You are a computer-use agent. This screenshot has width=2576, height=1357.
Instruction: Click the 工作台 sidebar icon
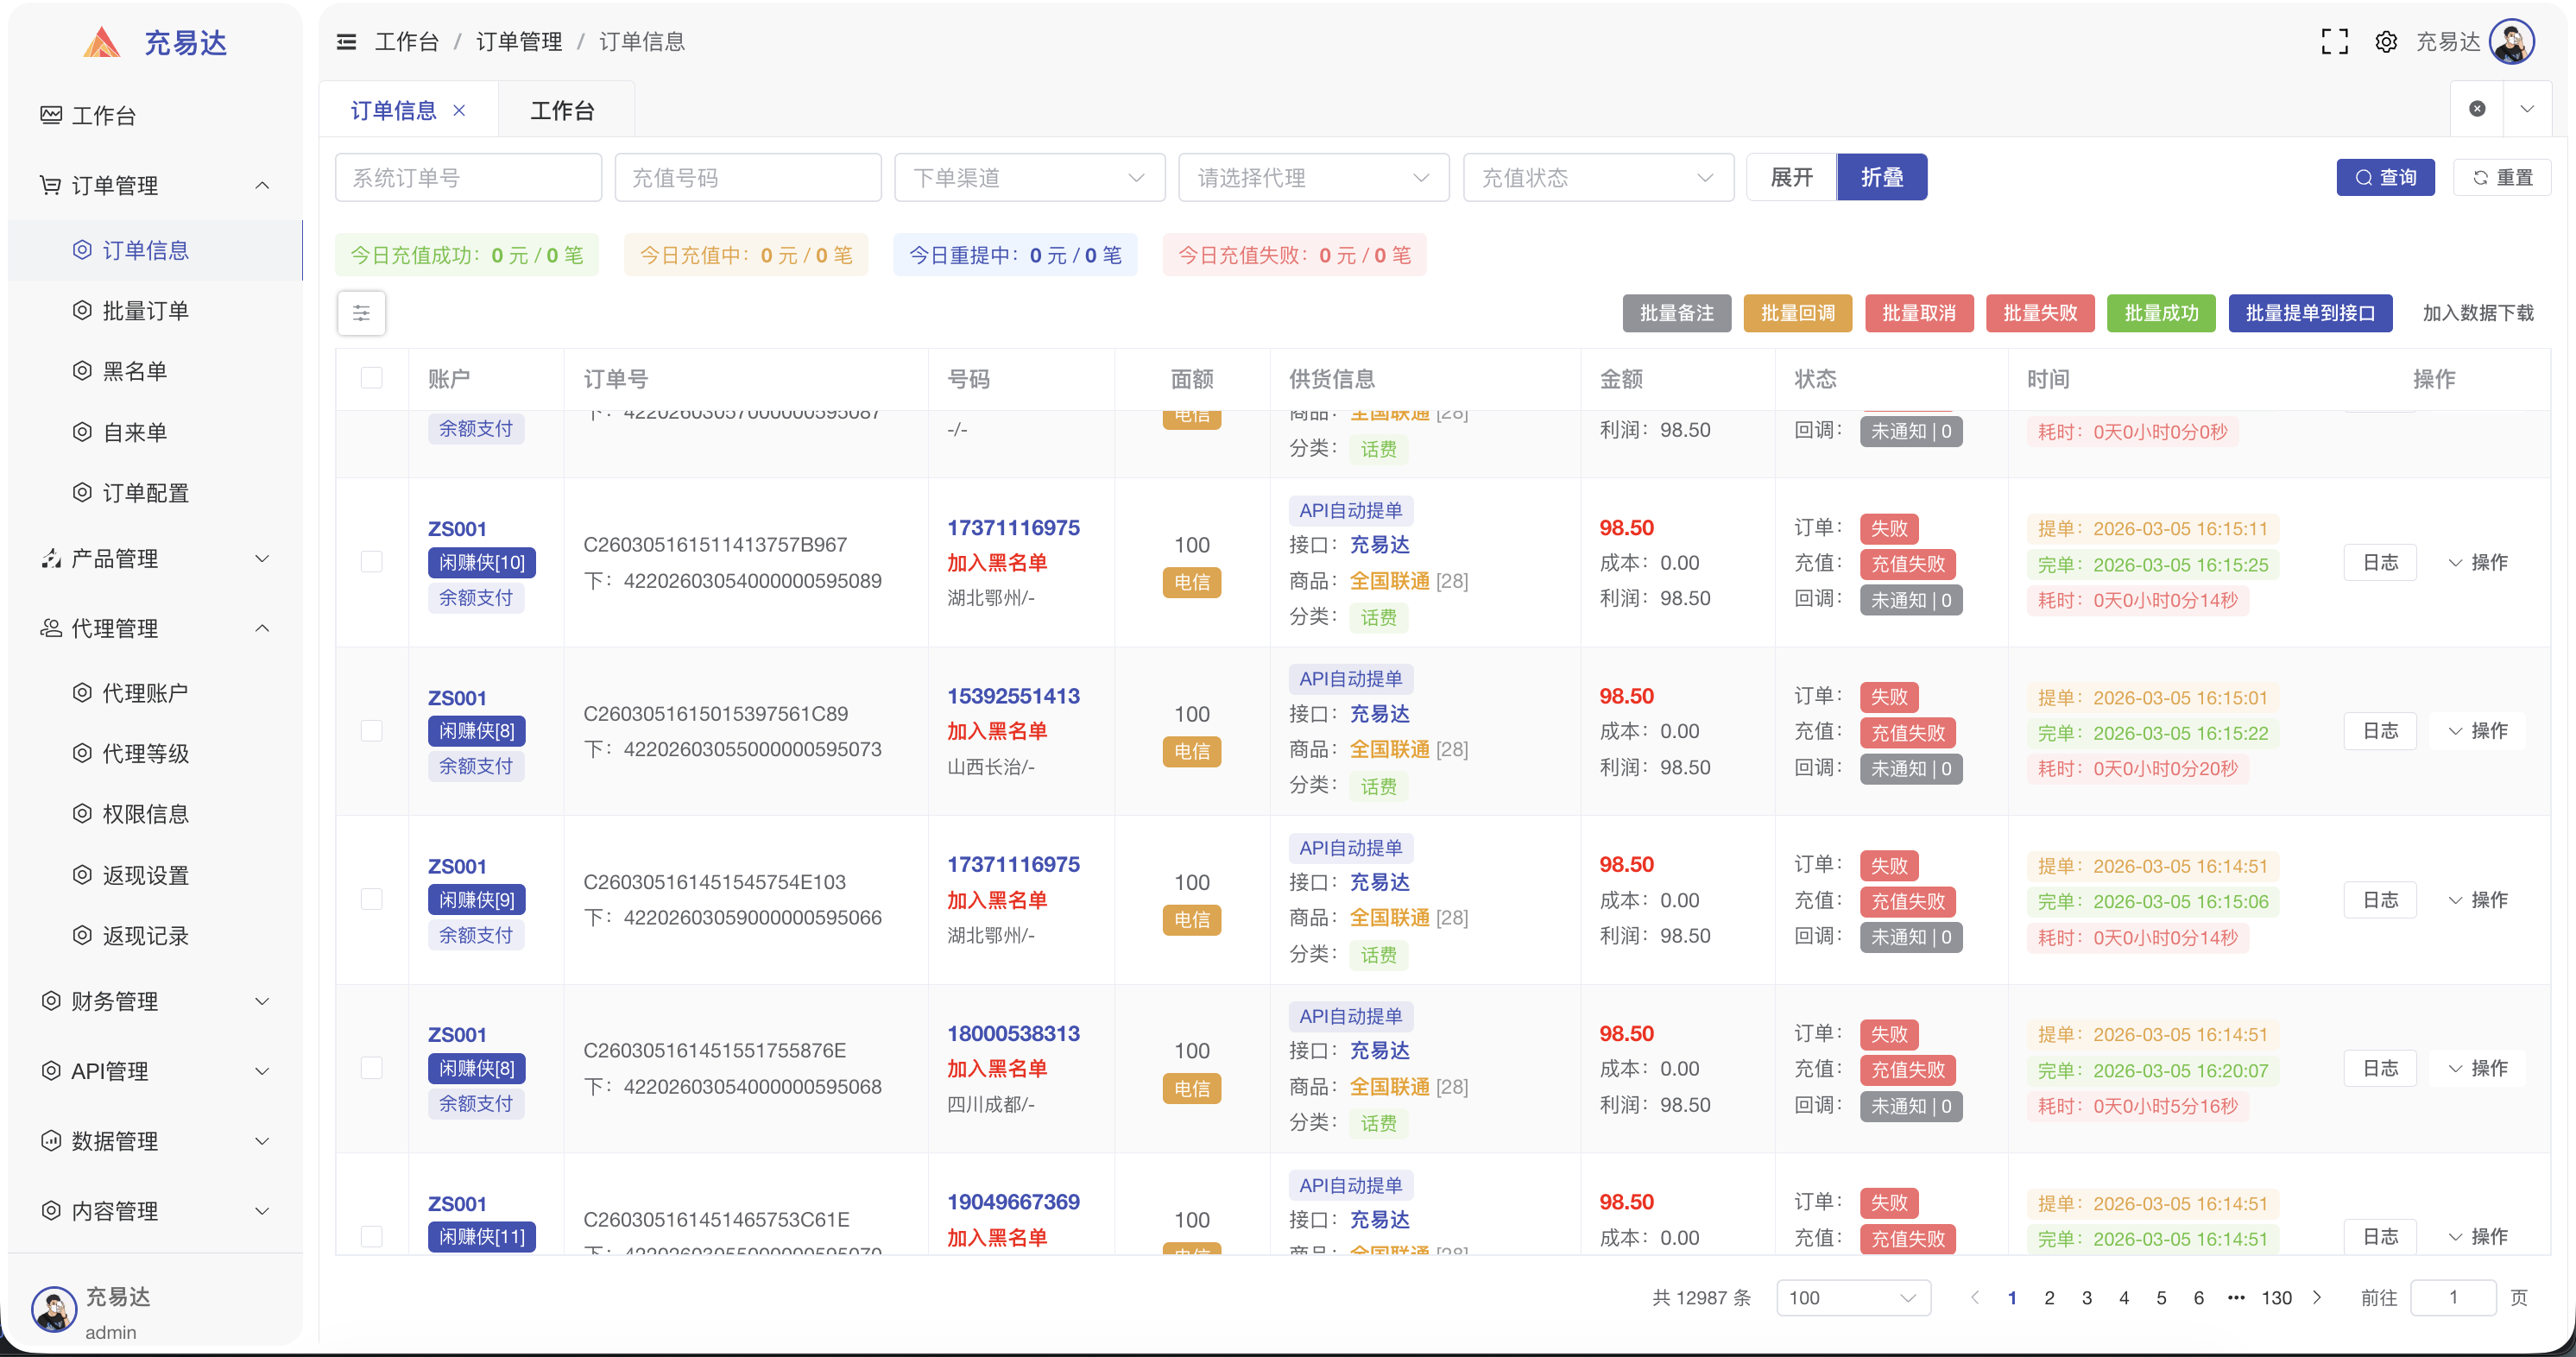[51, 115]
